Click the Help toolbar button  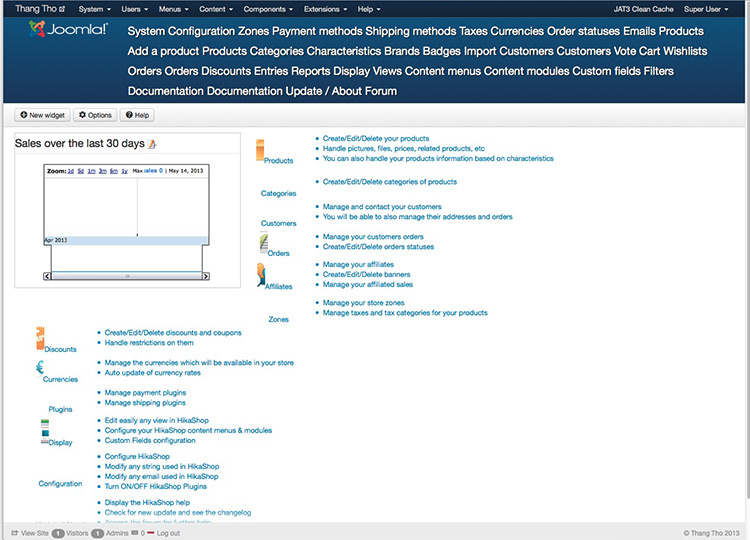[x=137, y=115]
